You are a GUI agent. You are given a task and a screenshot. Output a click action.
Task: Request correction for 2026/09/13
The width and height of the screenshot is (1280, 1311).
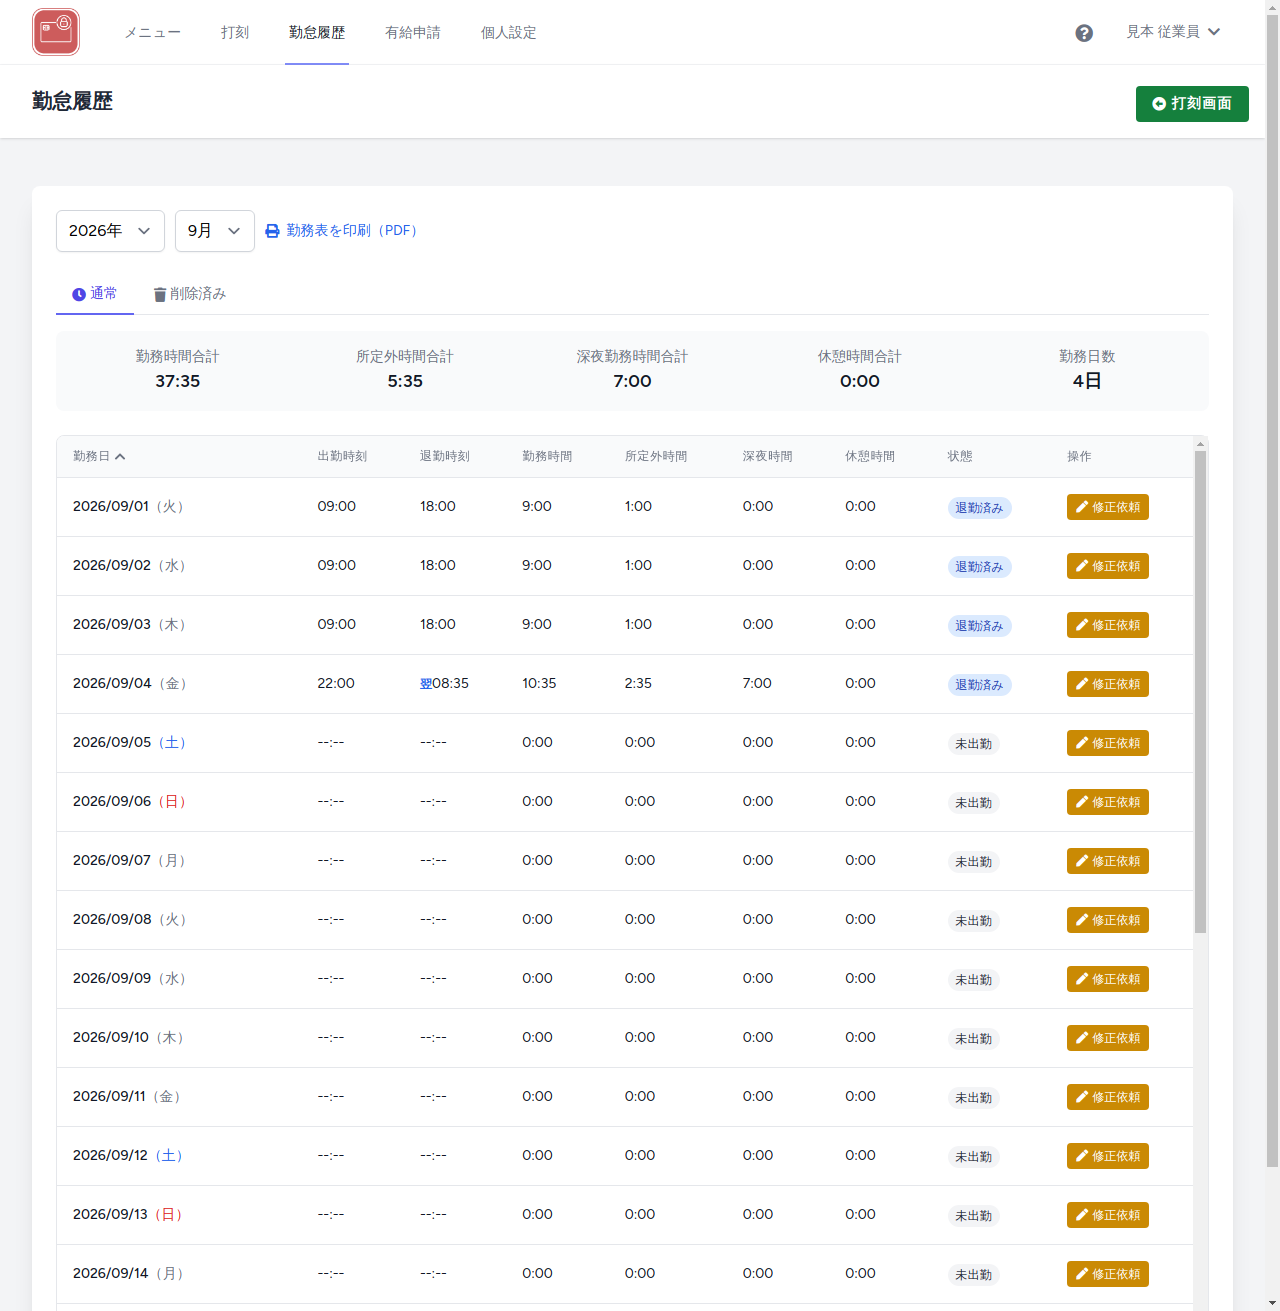coord(1108,1215)
